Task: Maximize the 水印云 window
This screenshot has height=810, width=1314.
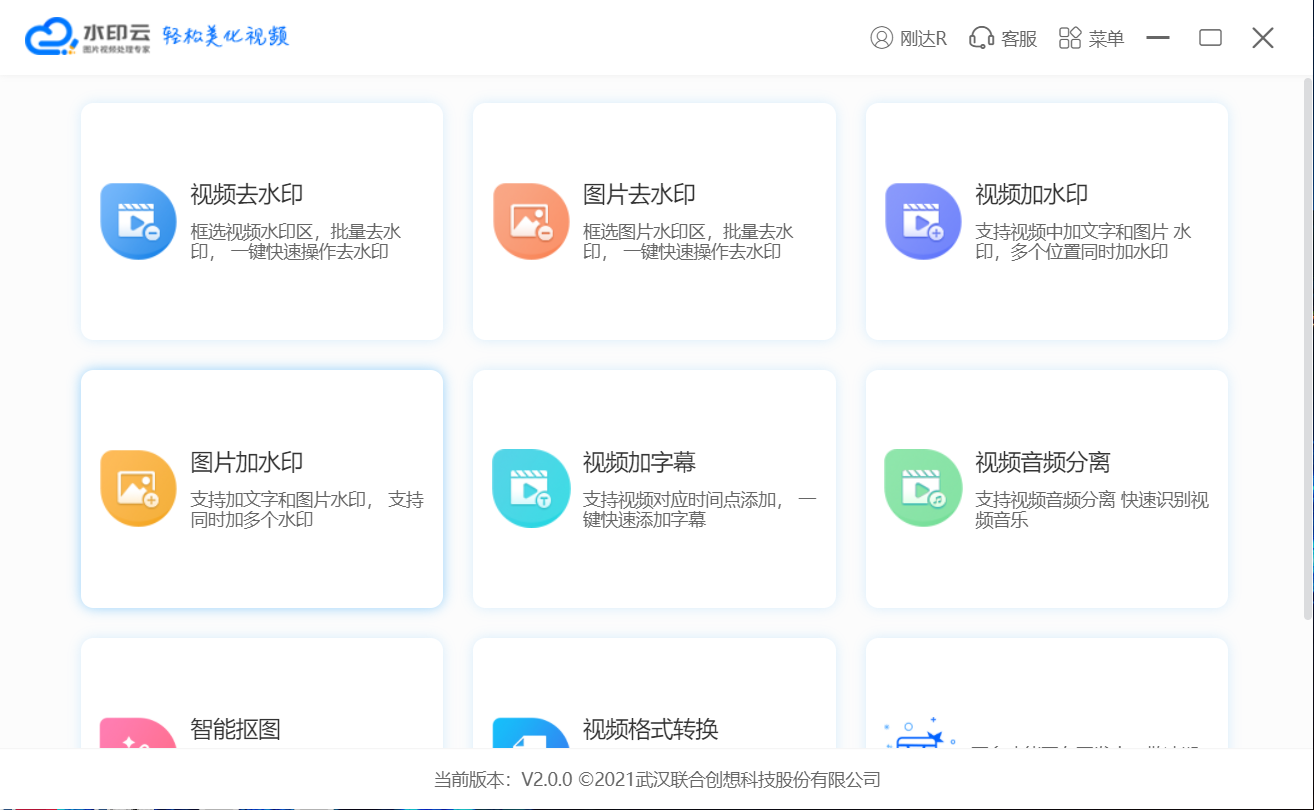Action: 1211,38
